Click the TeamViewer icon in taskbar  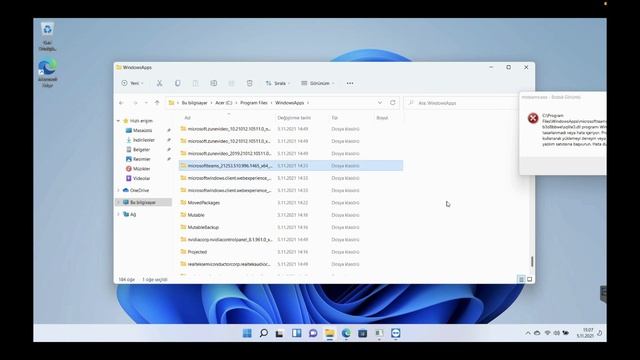click(396, 333)
